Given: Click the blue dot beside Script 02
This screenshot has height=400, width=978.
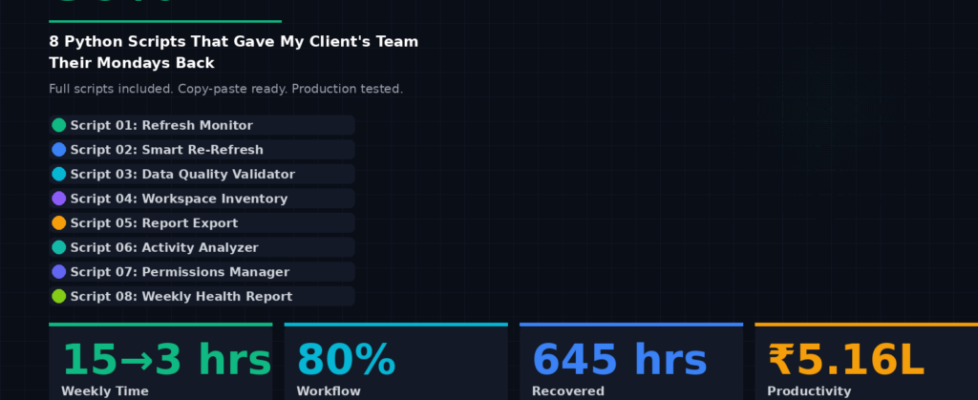Looking at the screenshot, I should pyautogui.click(x=59, y=150).
